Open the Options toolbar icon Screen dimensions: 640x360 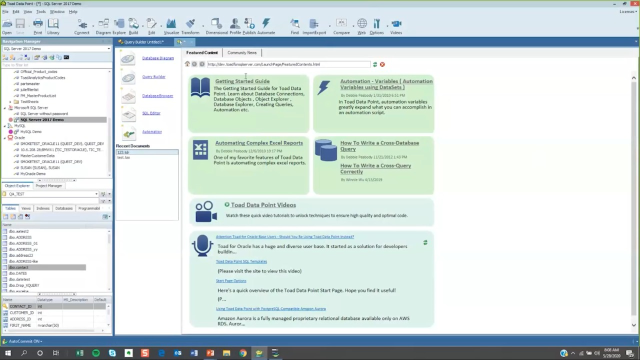[x=377, y=26]
